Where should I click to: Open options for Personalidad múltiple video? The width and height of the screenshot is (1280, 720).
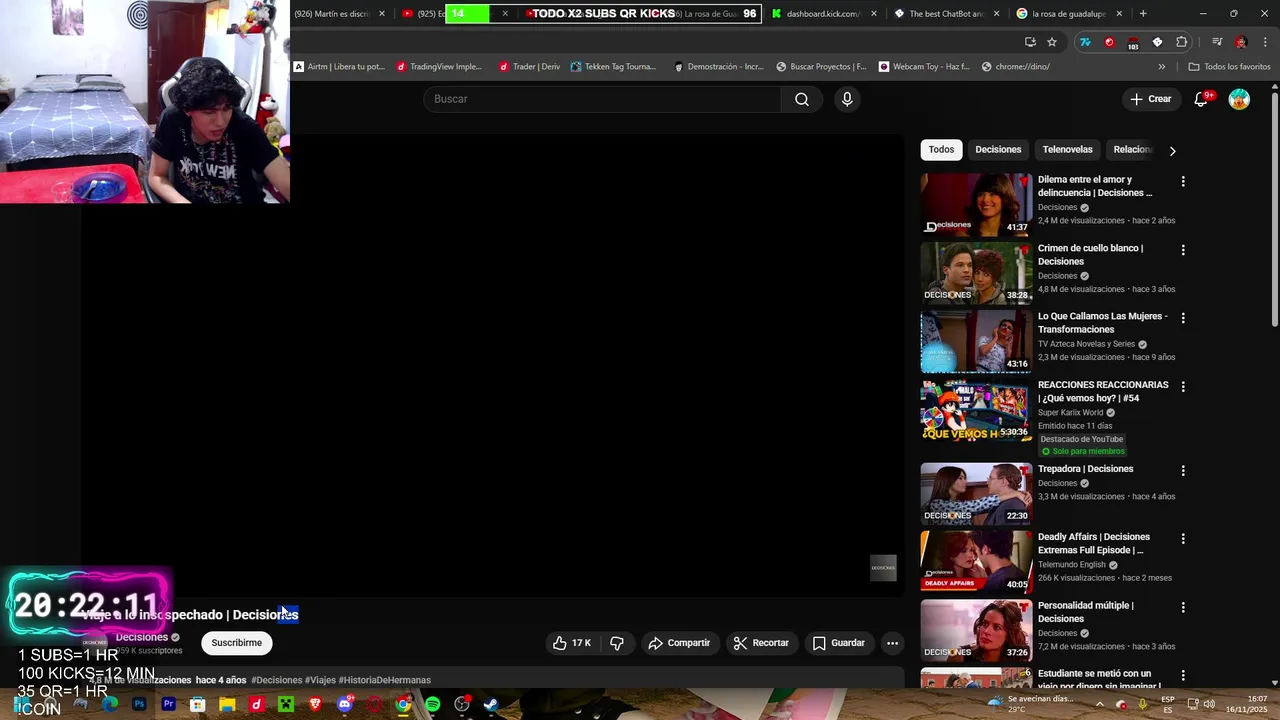click(1183, 607)
